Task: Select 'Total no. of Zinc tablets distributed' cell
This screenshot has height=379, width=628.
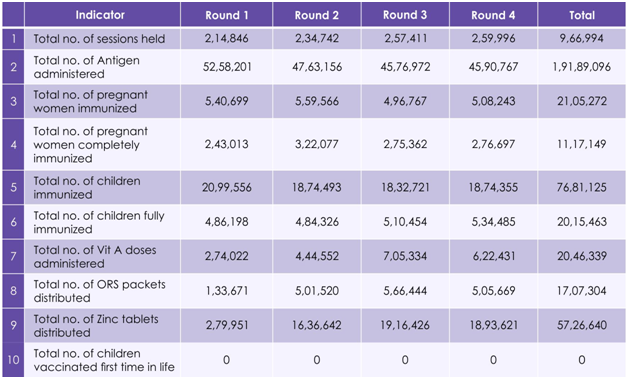Action: [x=102, y=325]
